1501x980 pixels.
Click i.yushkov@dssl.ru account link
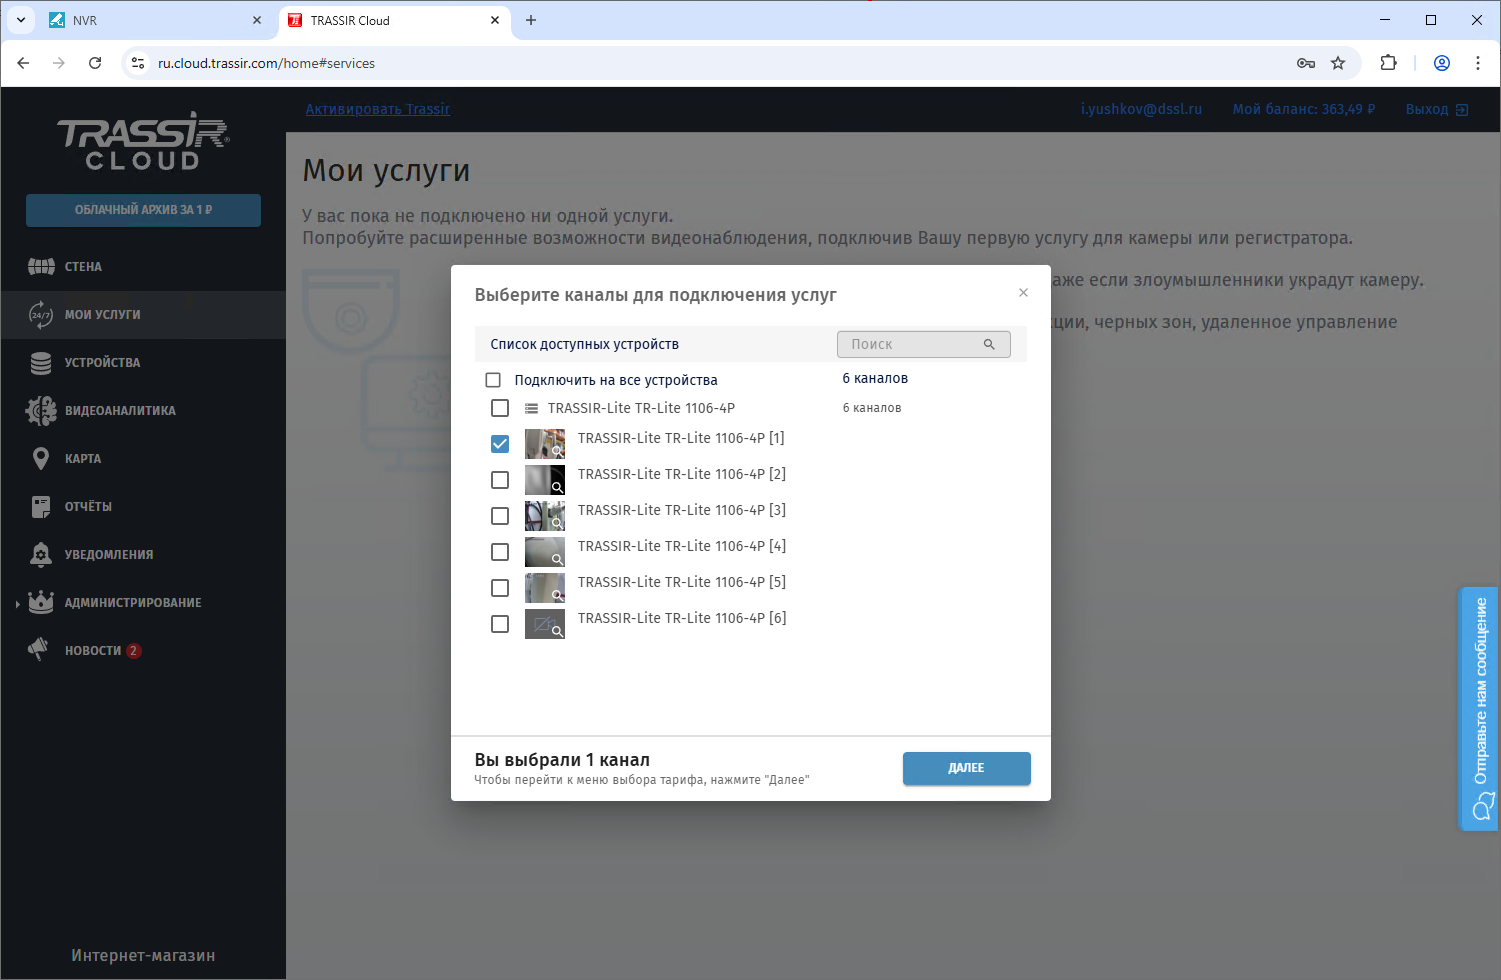click(x=1141, y=109)
